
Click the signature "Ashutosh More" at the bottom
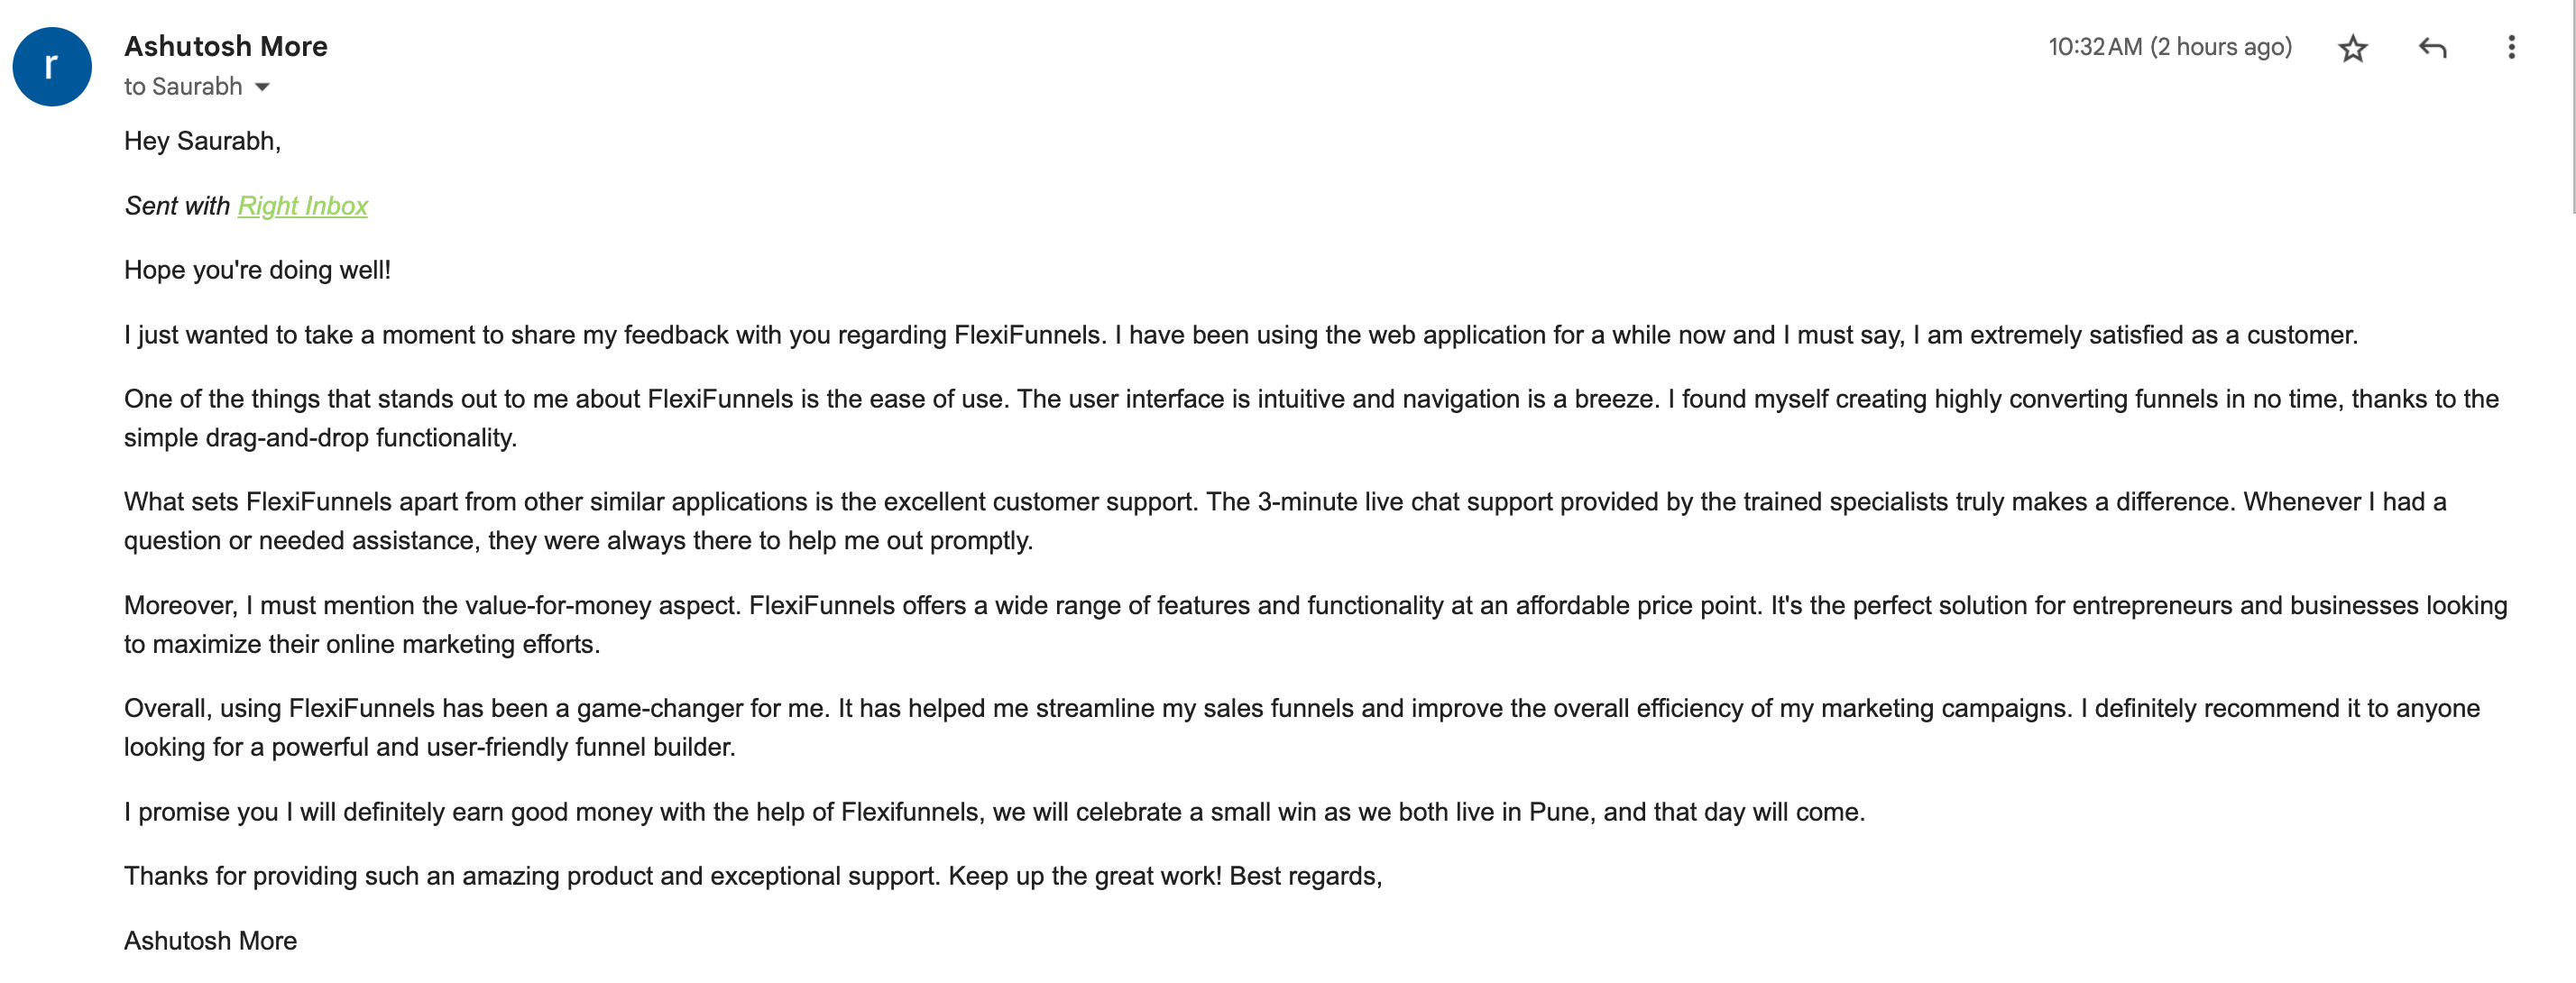(210, 941)
